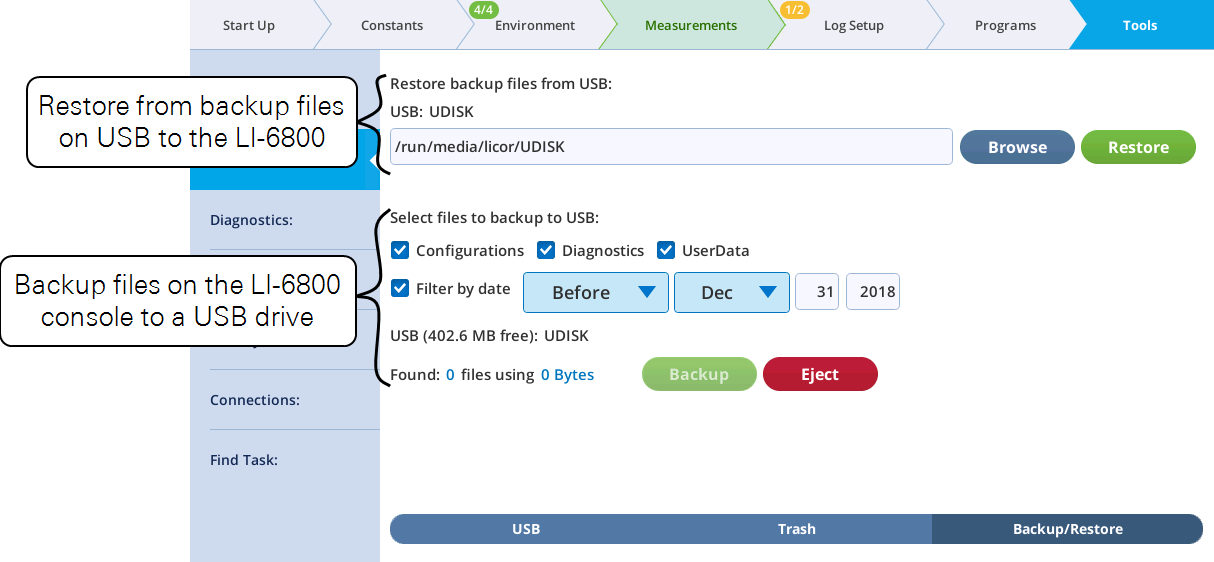Screen dimensions: 1214x562
Task: Open the Log Setup tab
Action: (x=853, y=25)
